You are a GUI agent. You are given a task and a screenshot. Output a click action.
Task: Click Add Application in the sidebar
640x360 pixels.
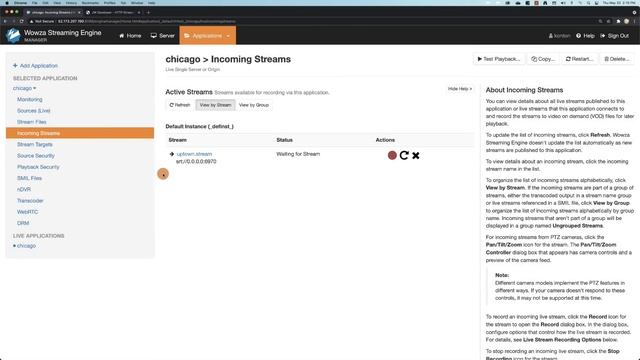pos(35,66)
